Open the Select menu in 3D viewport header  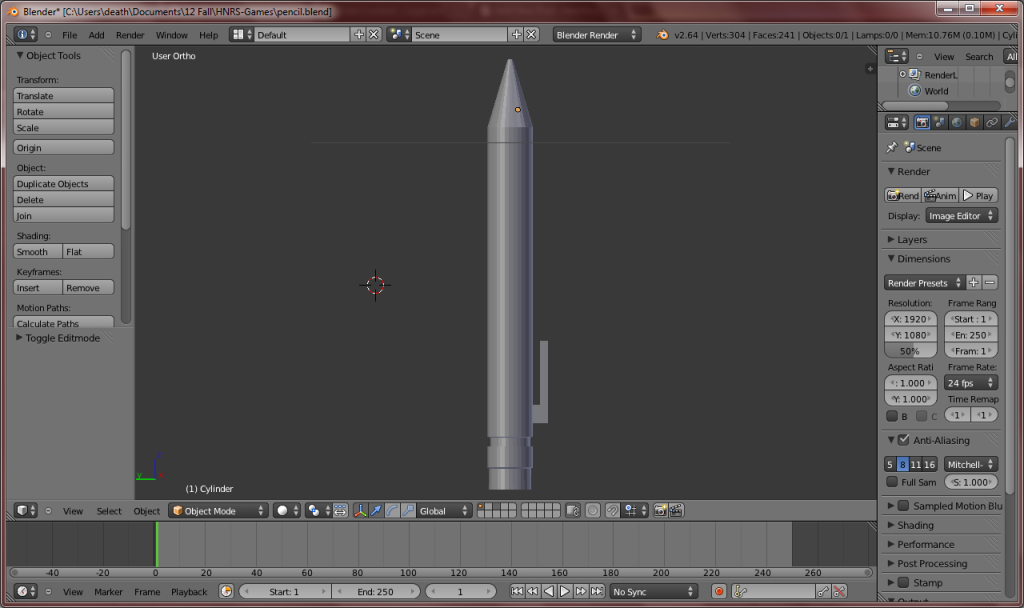tap(109, 511)
